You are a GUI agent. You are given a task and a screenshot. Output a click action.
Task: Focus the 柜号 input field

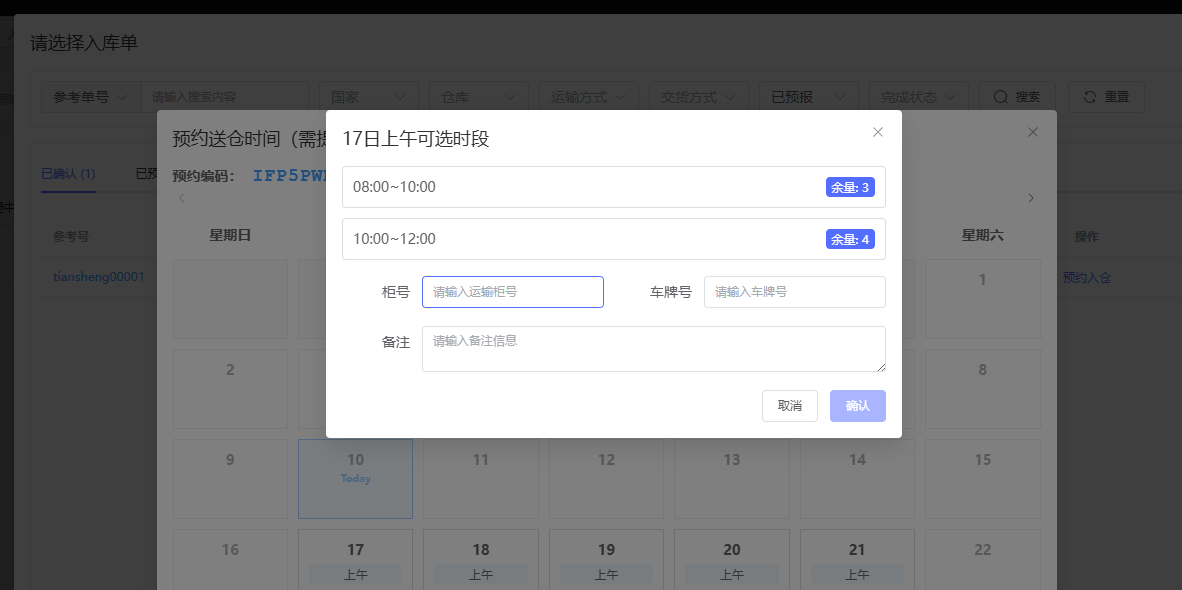pos(512,292)
